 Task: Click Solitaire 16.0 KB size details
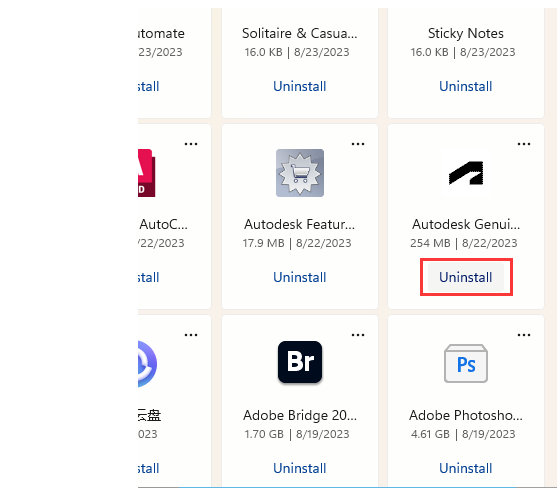tap(297, 52)
